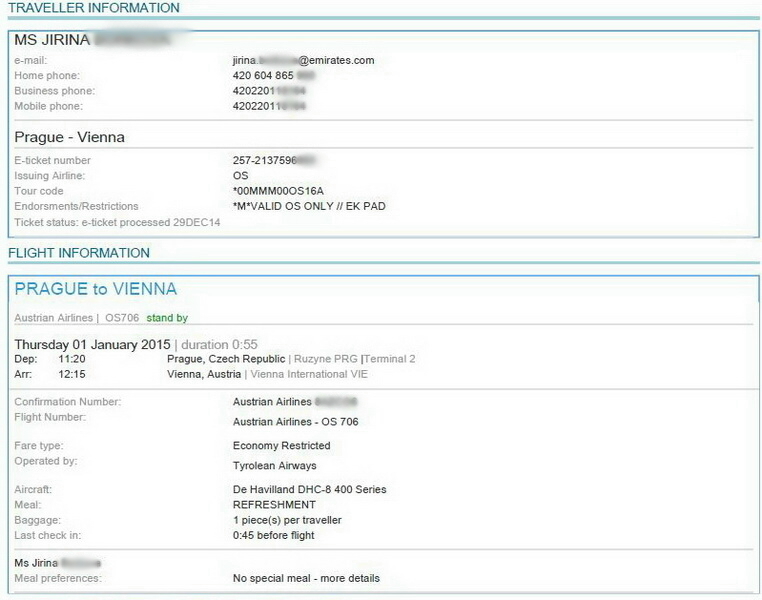Click the 'Terminal 2' text

390,359
